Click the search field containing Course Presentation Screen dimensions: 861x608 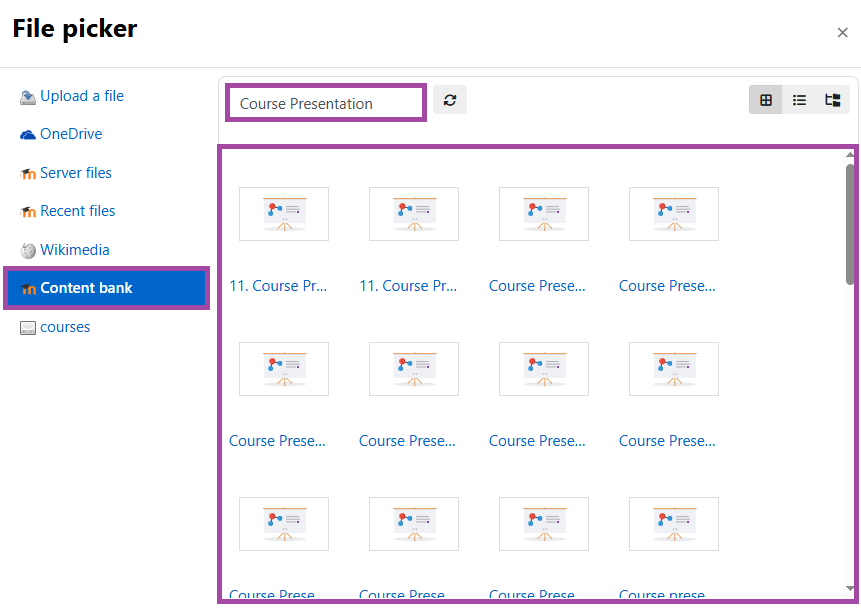(x=326, y=103)
